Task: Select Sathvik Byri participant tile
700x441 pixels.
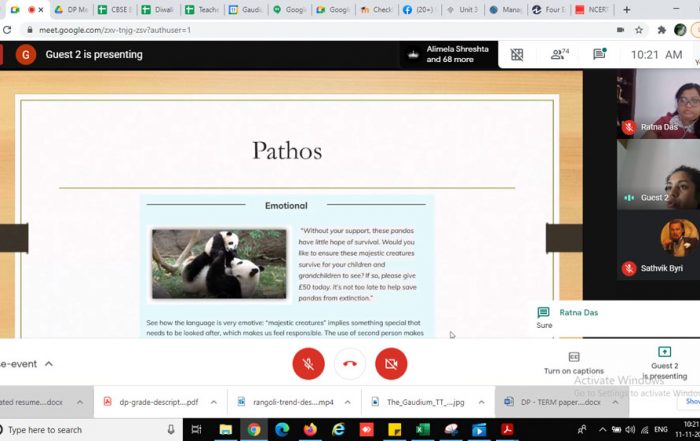Action: point(658,245)
